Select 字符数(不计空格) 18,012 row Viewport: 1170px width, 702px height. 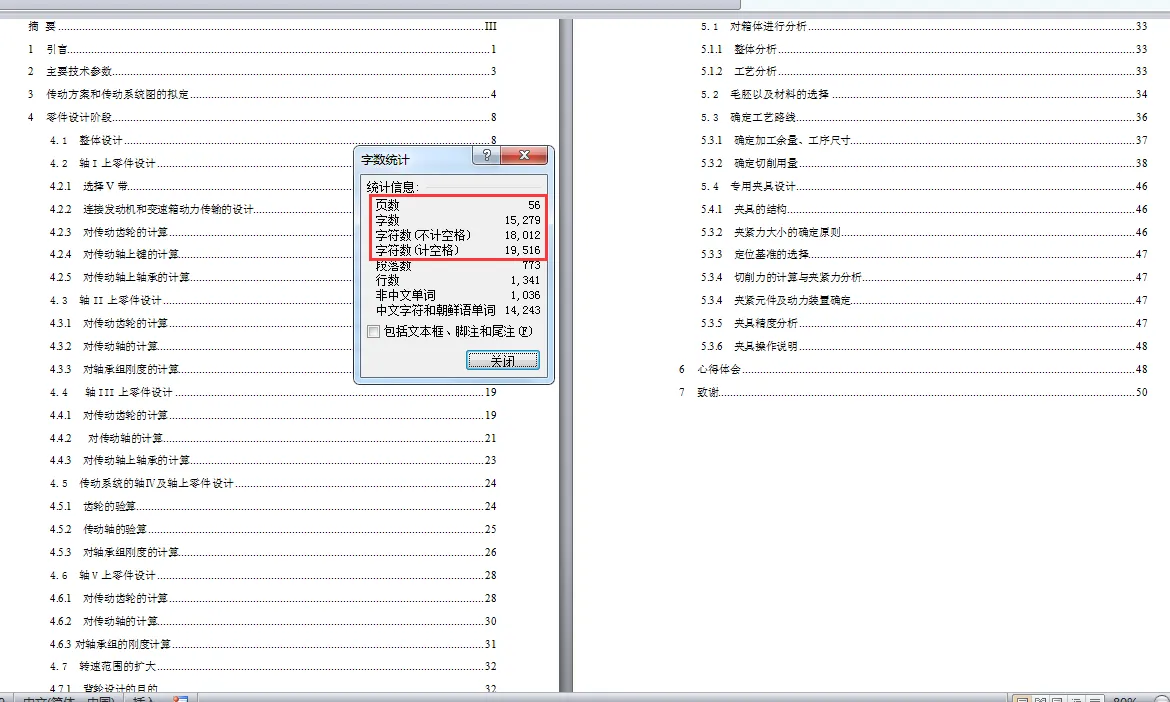click(457, 235)
